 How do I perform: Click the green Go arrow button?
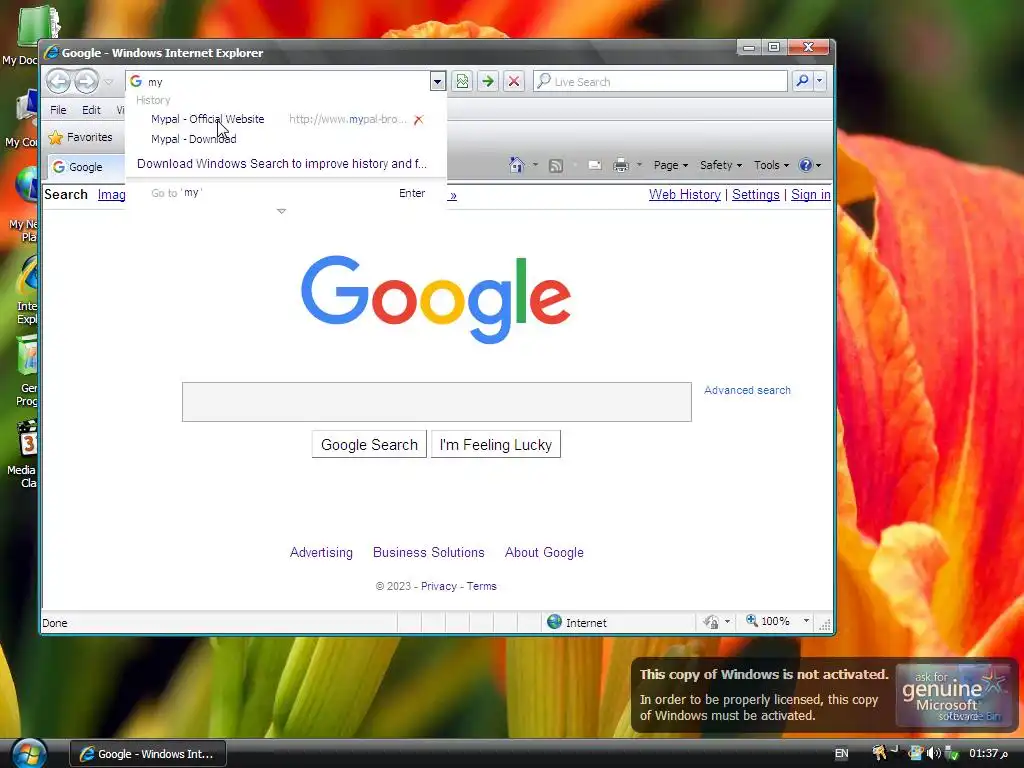488,82
